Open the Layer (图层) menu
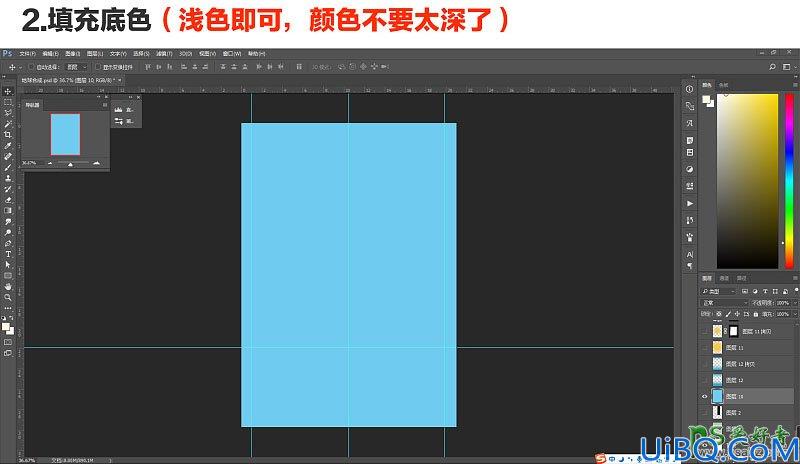Image resolution: width=800 pixels, height=464 pixels. pos(95,54)
